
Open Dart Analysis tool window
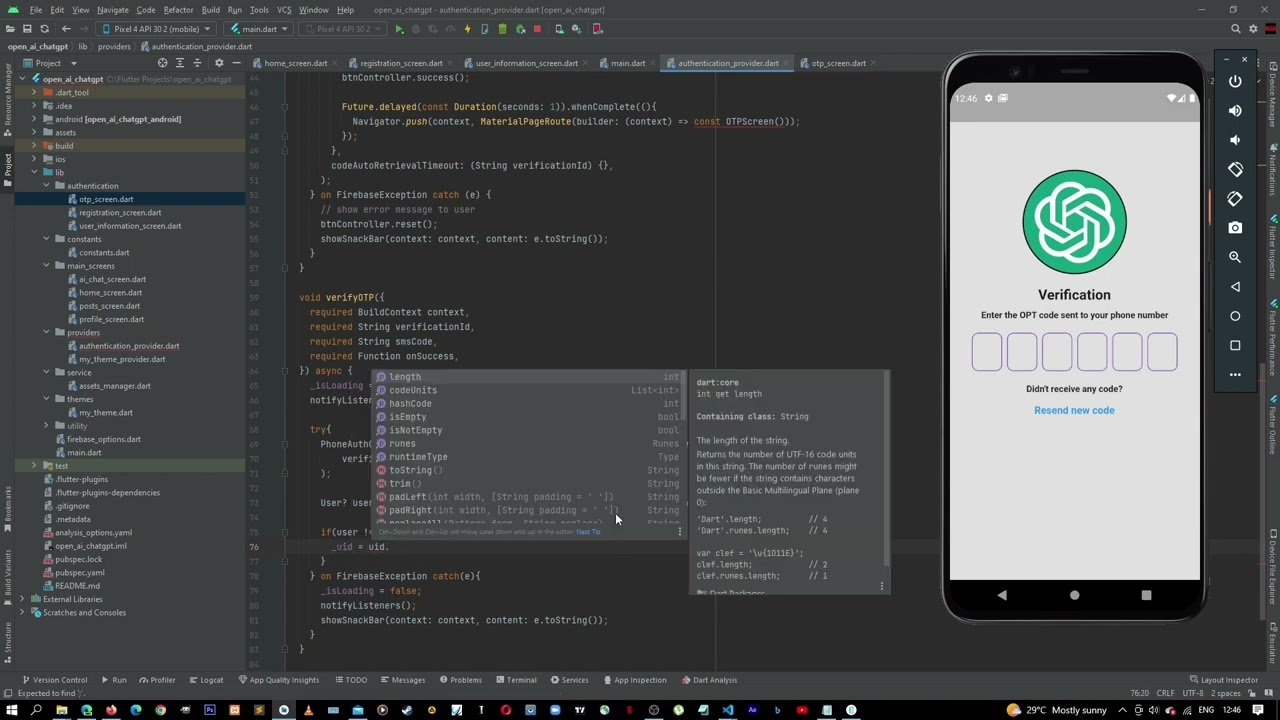click(x=709, y=680)
